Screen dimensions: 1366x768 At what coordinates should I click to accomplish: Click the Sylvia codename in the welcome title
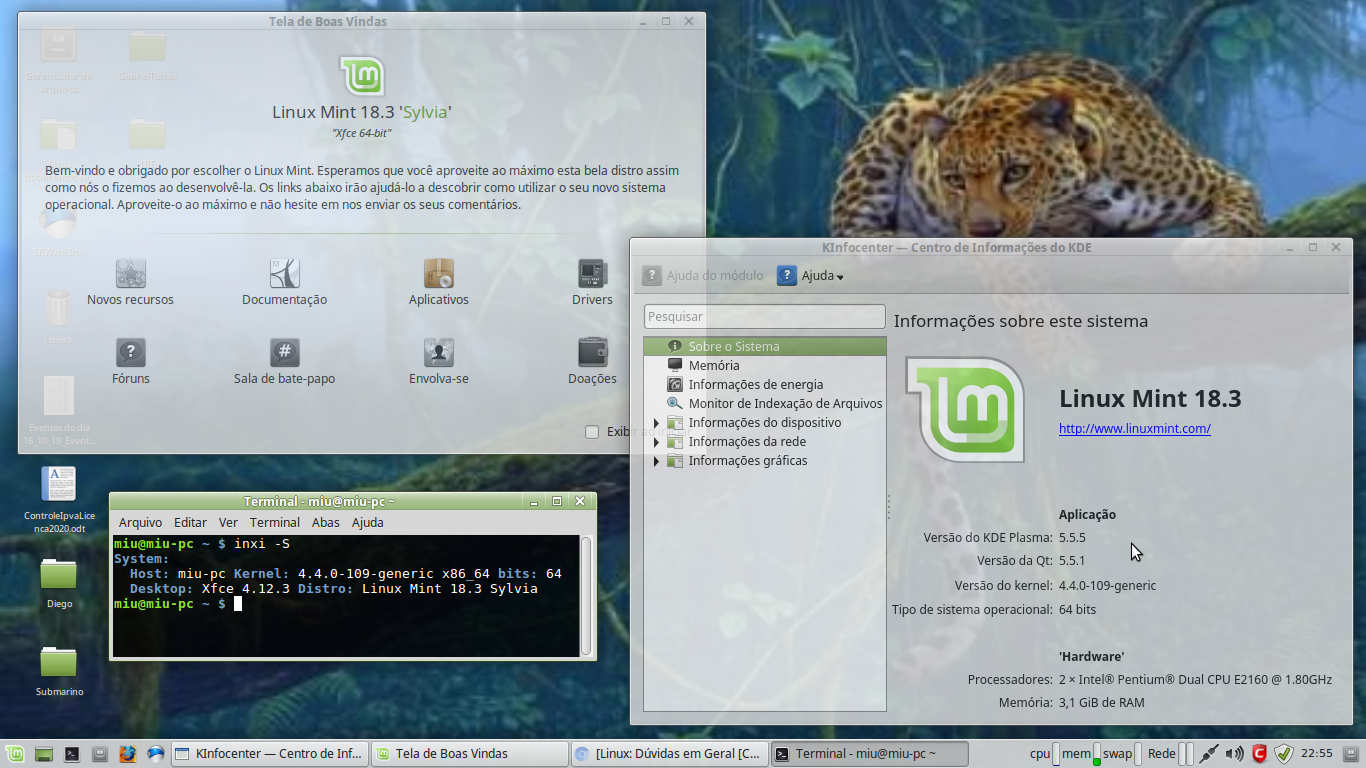[425, 112]
